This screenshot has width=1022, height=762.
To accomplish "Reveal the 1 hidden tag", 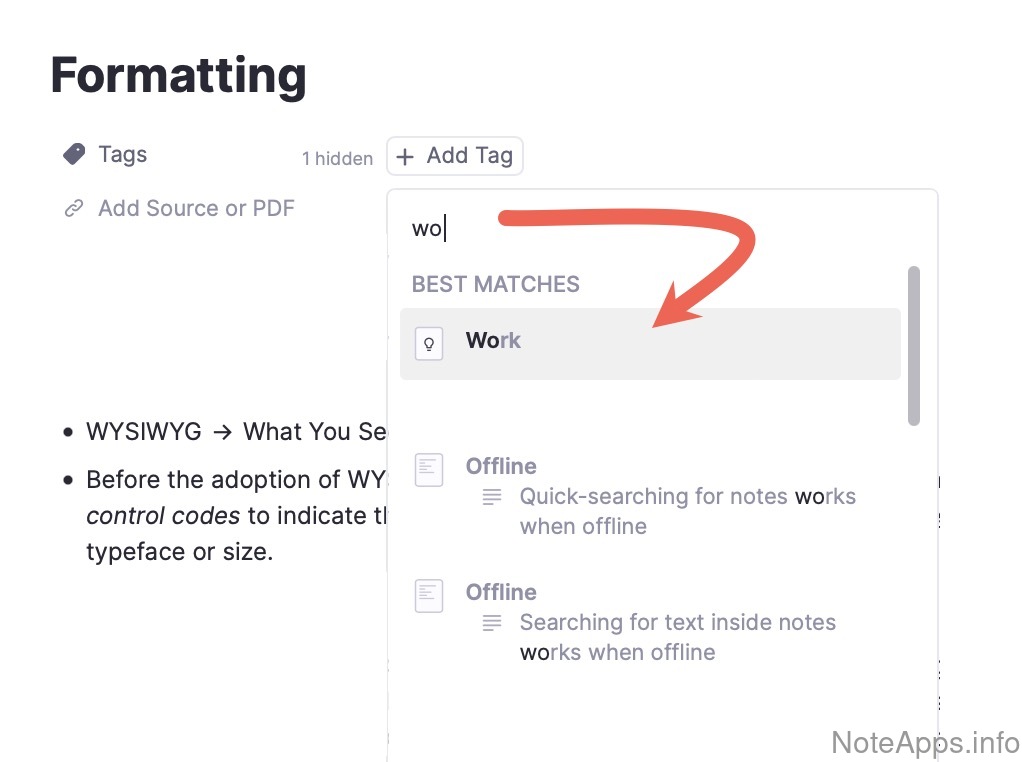I will (x=337, y=158).
